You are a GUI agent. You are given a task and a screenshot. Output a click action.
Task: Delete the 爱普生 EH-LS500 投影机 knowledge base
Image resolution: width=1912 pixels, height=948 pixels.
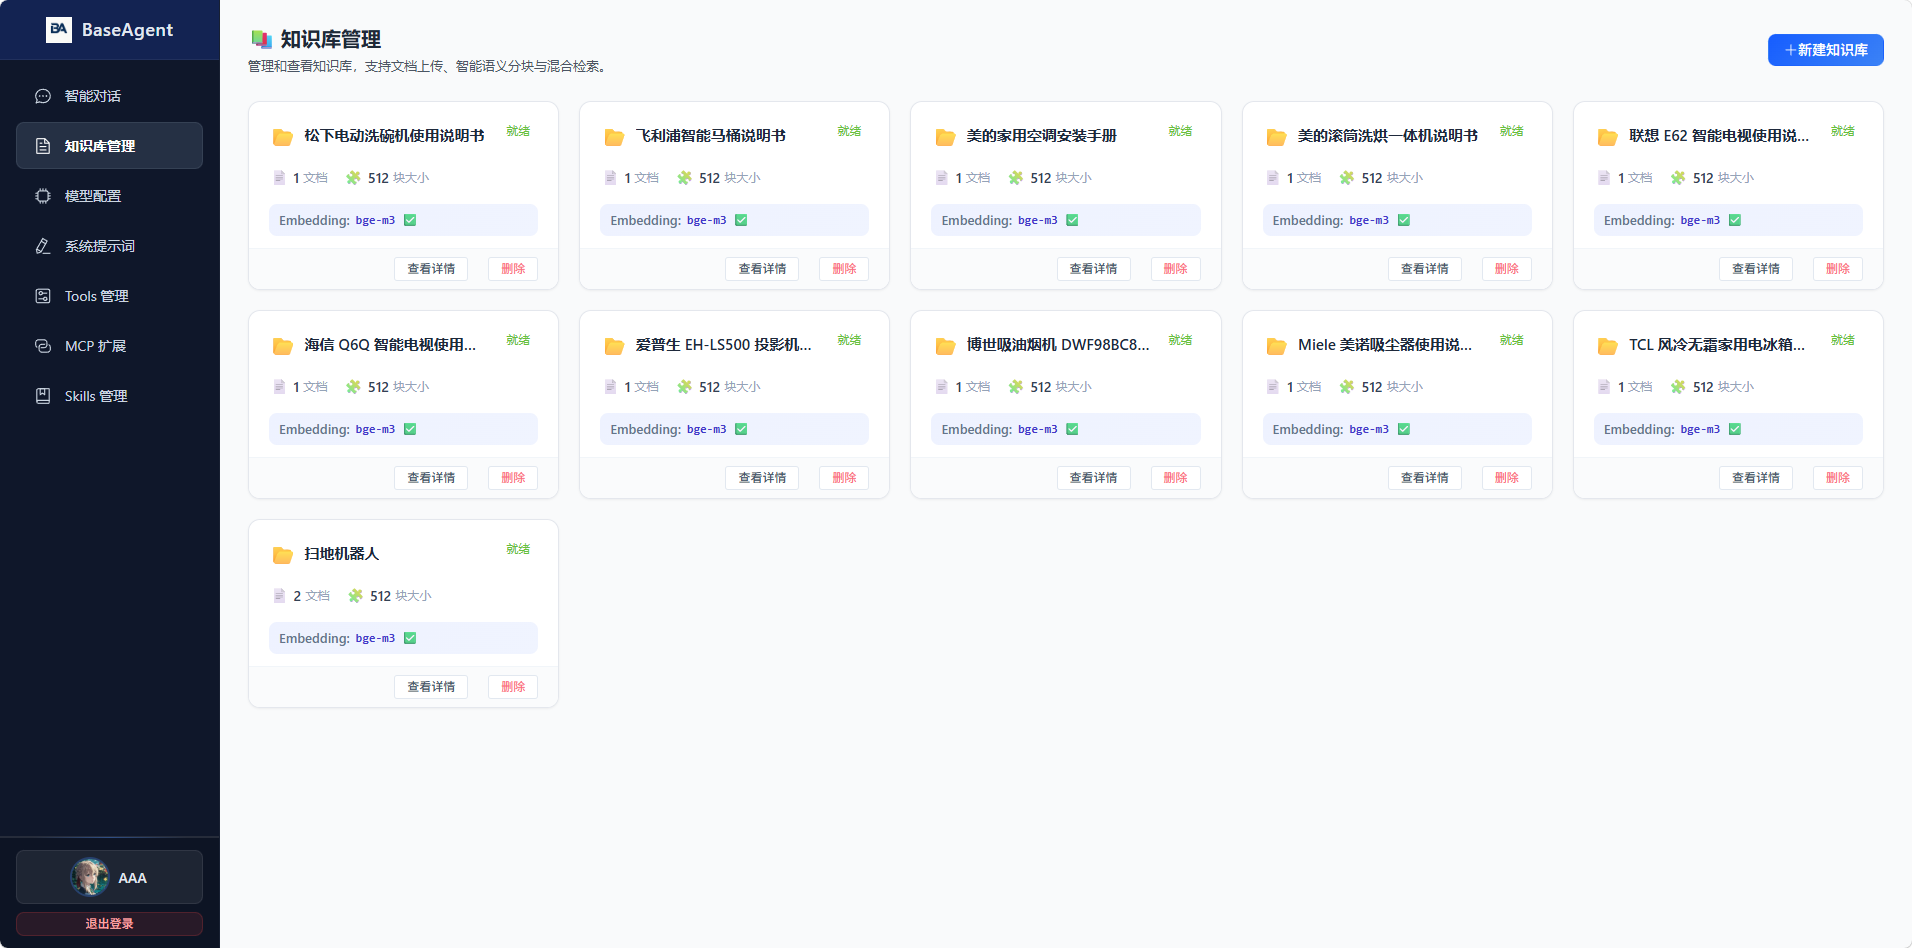coord(844,478)
